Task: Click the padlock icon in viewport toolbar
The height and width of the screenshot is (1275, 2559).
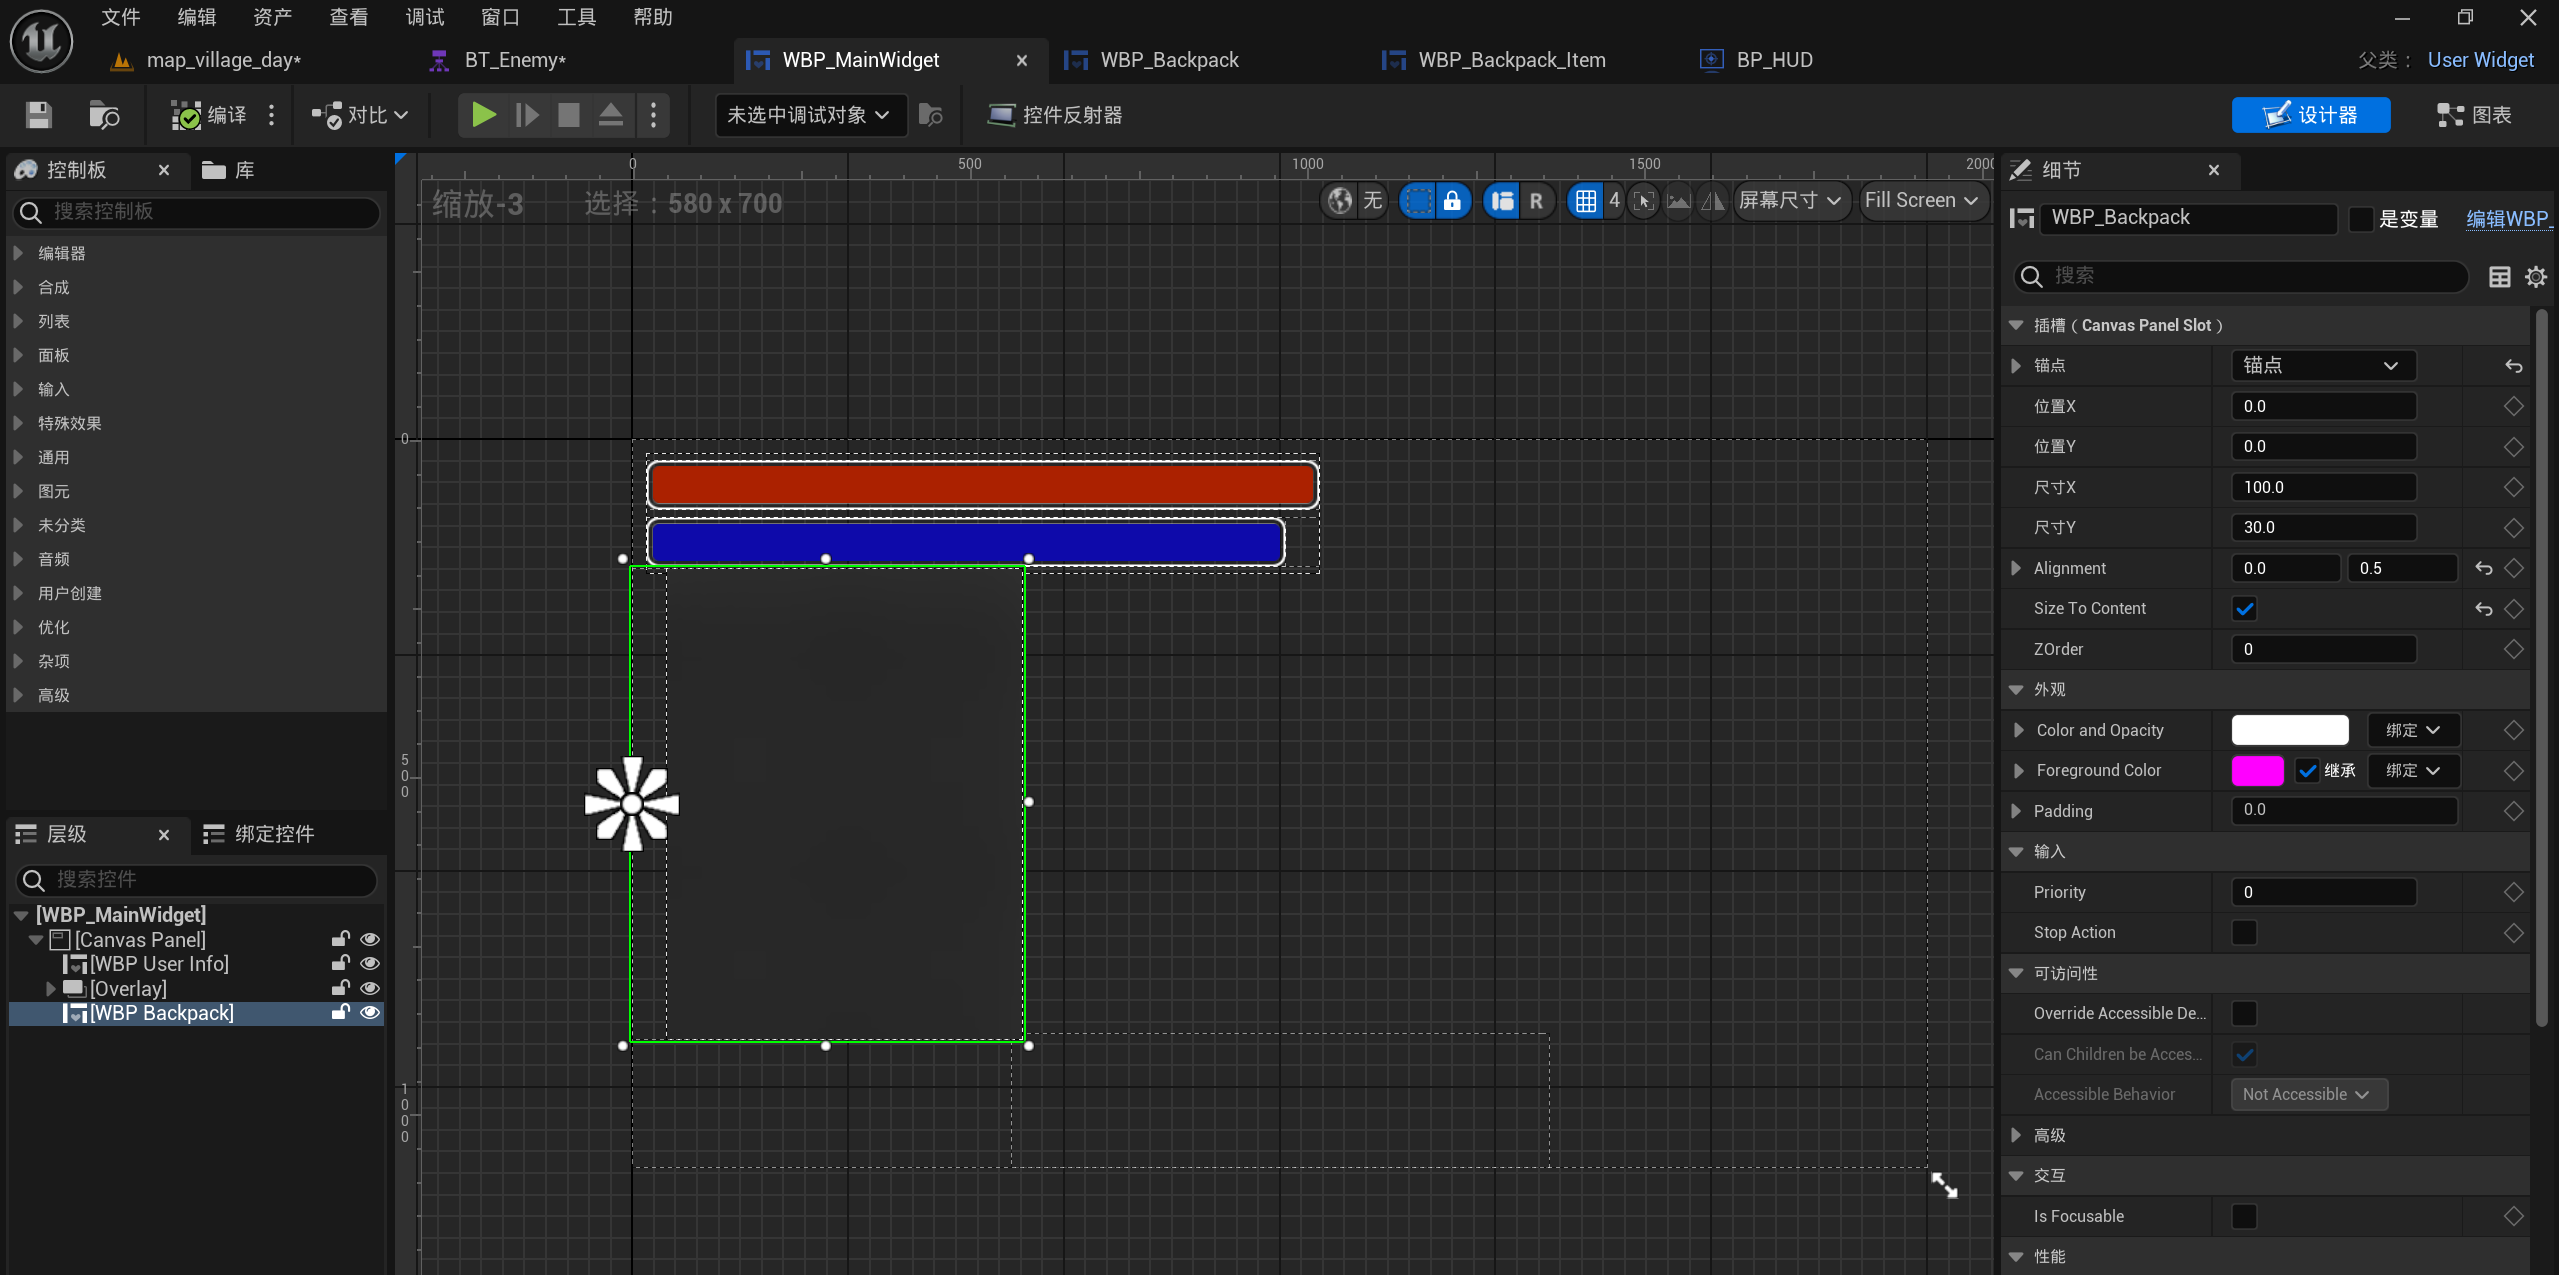Action: [1452, 201]
